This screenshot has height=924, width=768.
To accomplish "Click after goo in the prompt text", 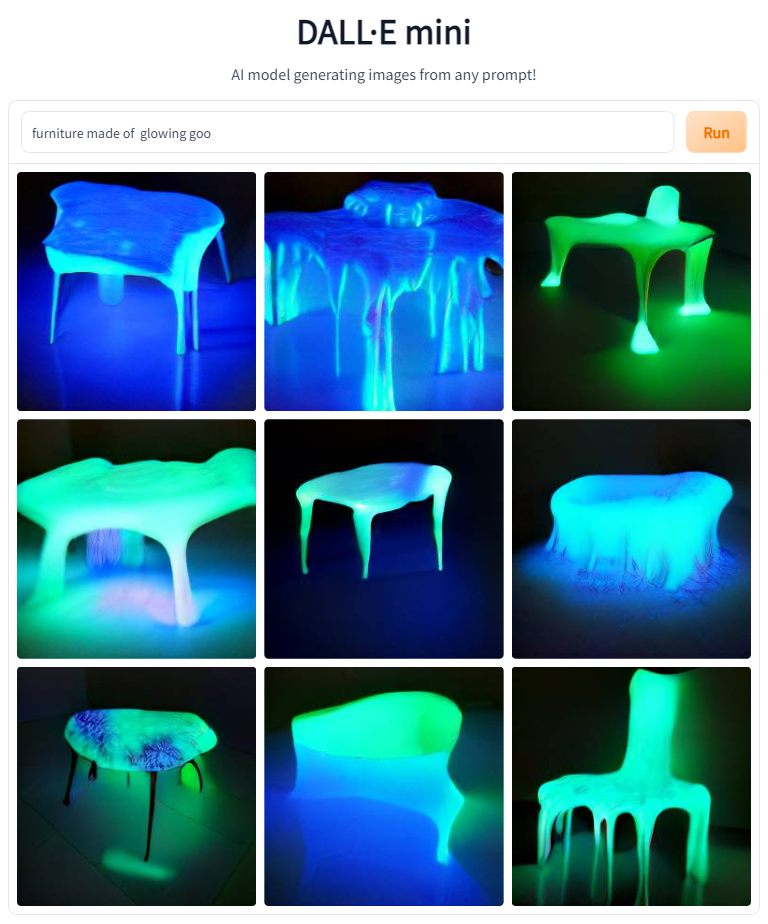I will [x=212, y=133].
